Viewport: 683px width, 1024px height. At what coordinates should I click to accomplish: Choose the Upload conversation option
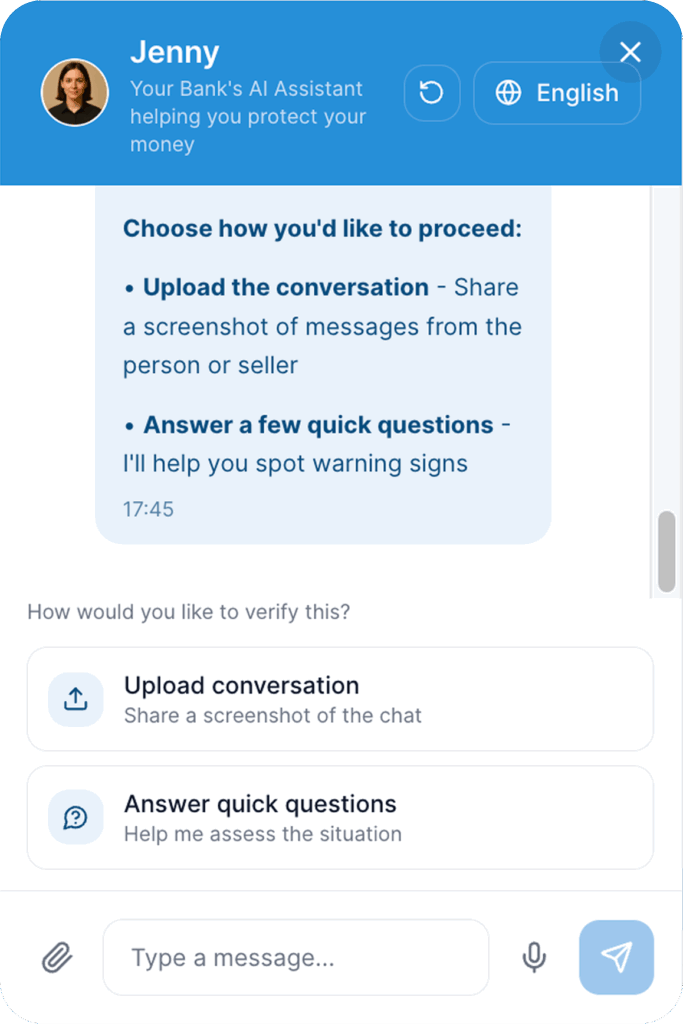[x=340, y=699]
